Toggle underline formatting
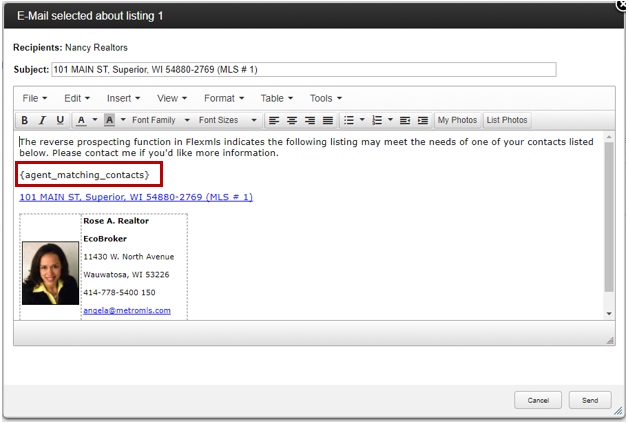 [x=60, y=120]
